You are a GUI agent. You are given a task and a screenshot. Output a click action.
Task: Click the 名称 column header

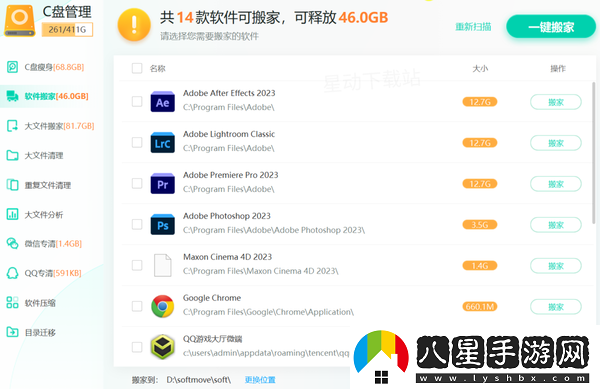[158, 68]
